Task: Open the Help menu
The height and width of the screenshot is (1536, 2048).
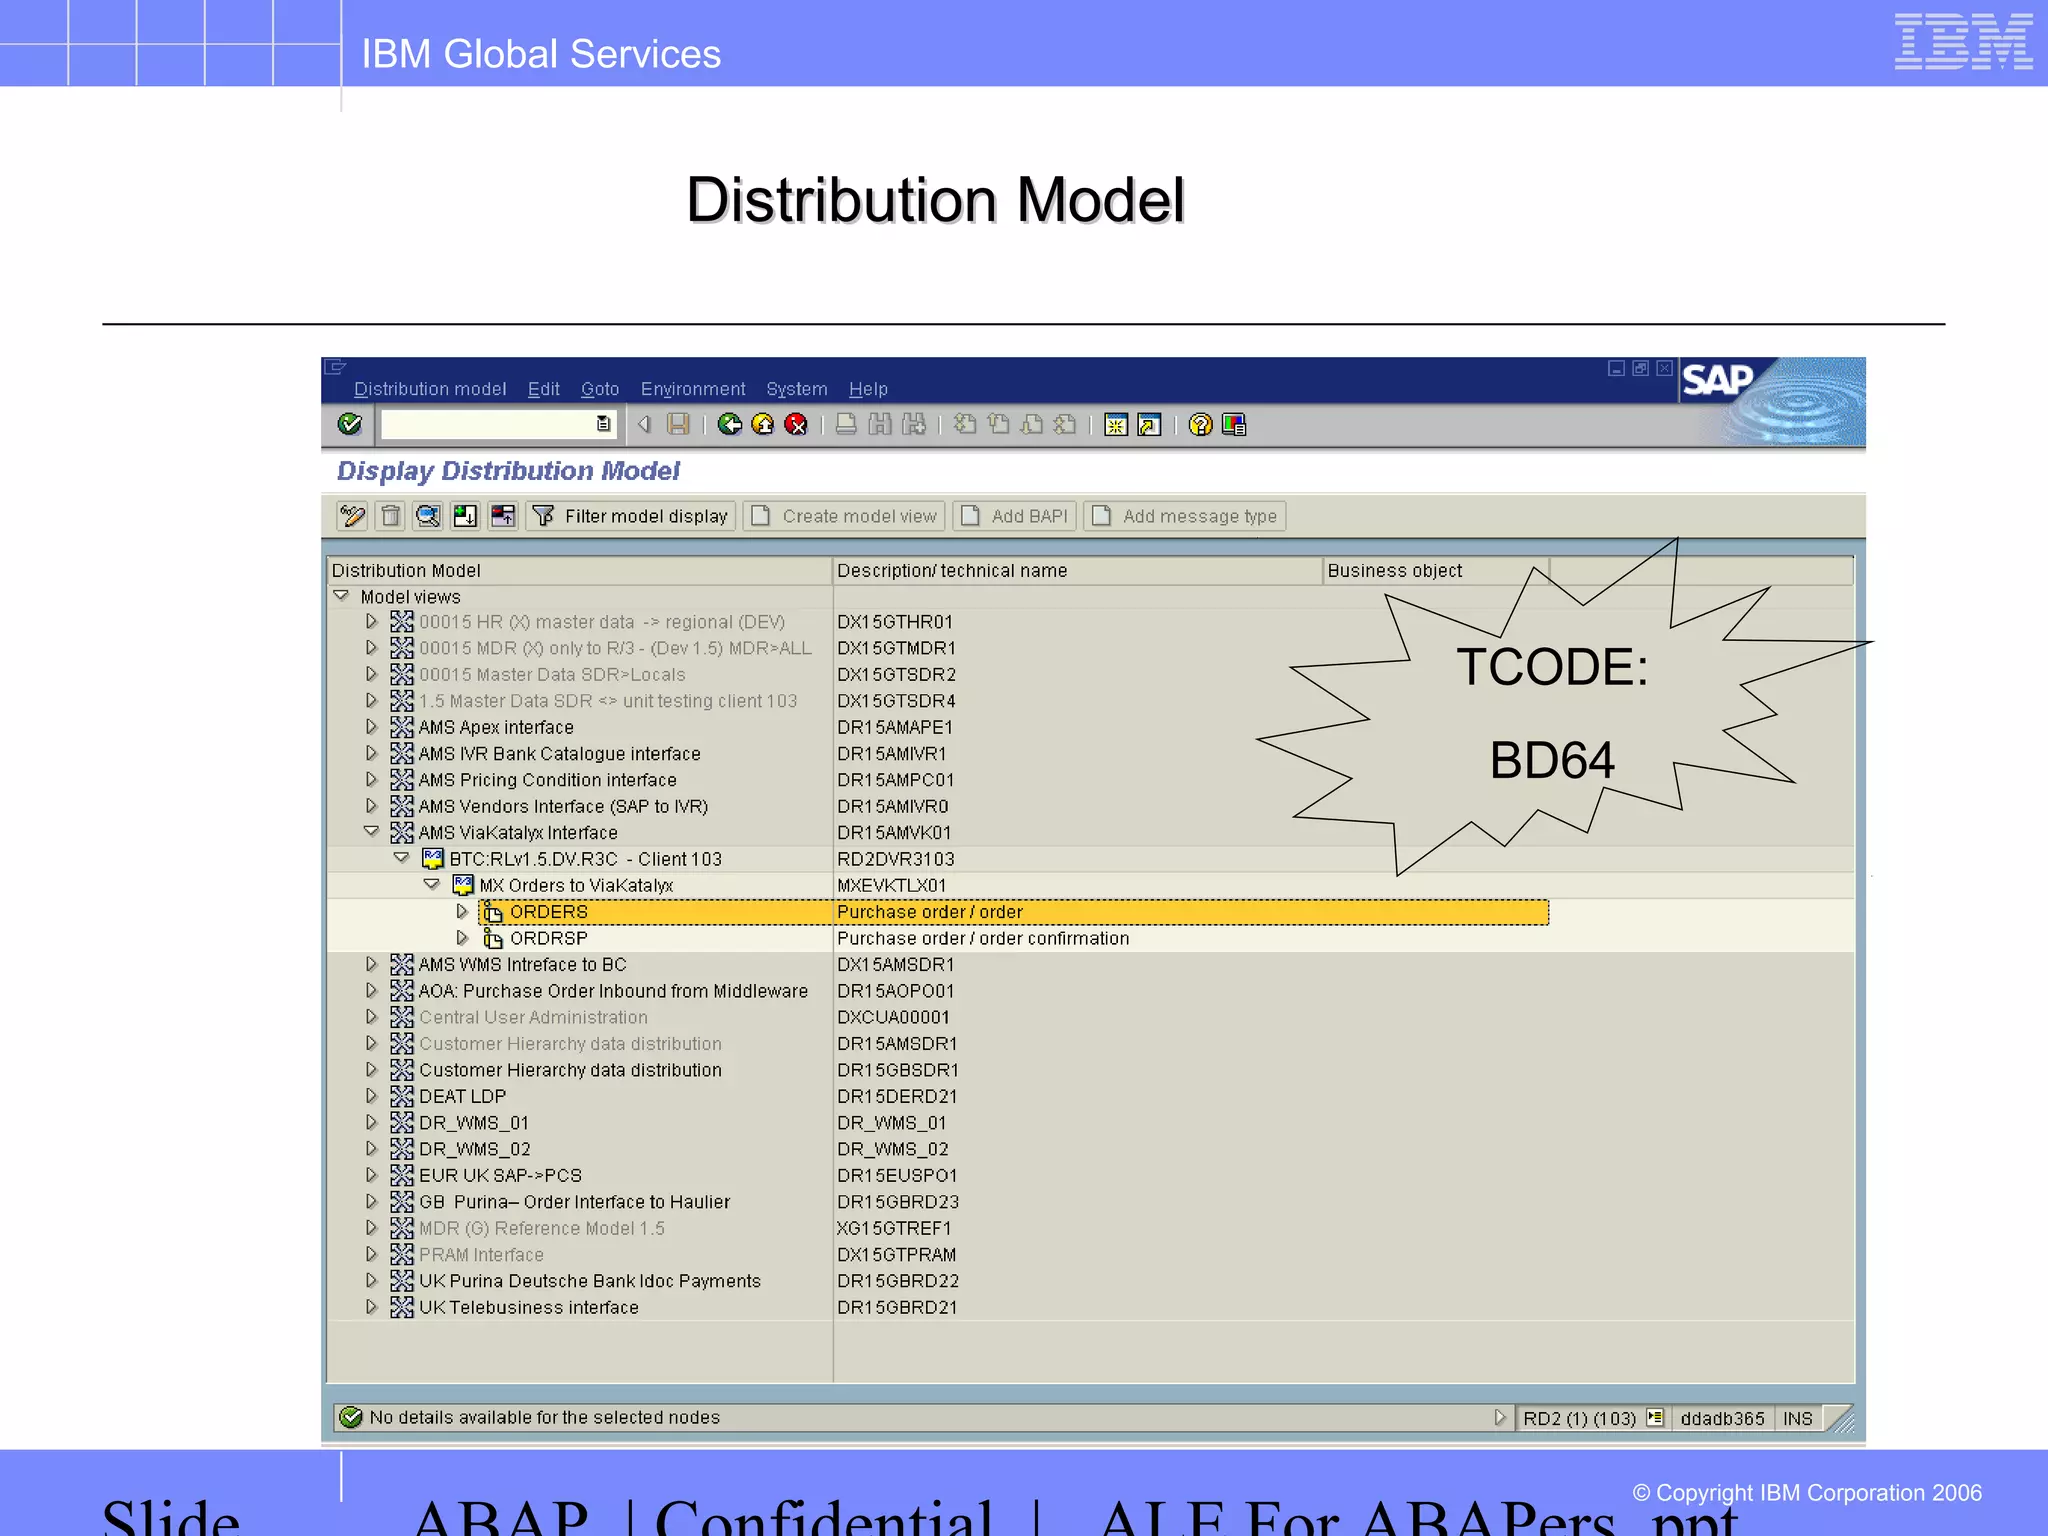Action: [x=868, y=389]
